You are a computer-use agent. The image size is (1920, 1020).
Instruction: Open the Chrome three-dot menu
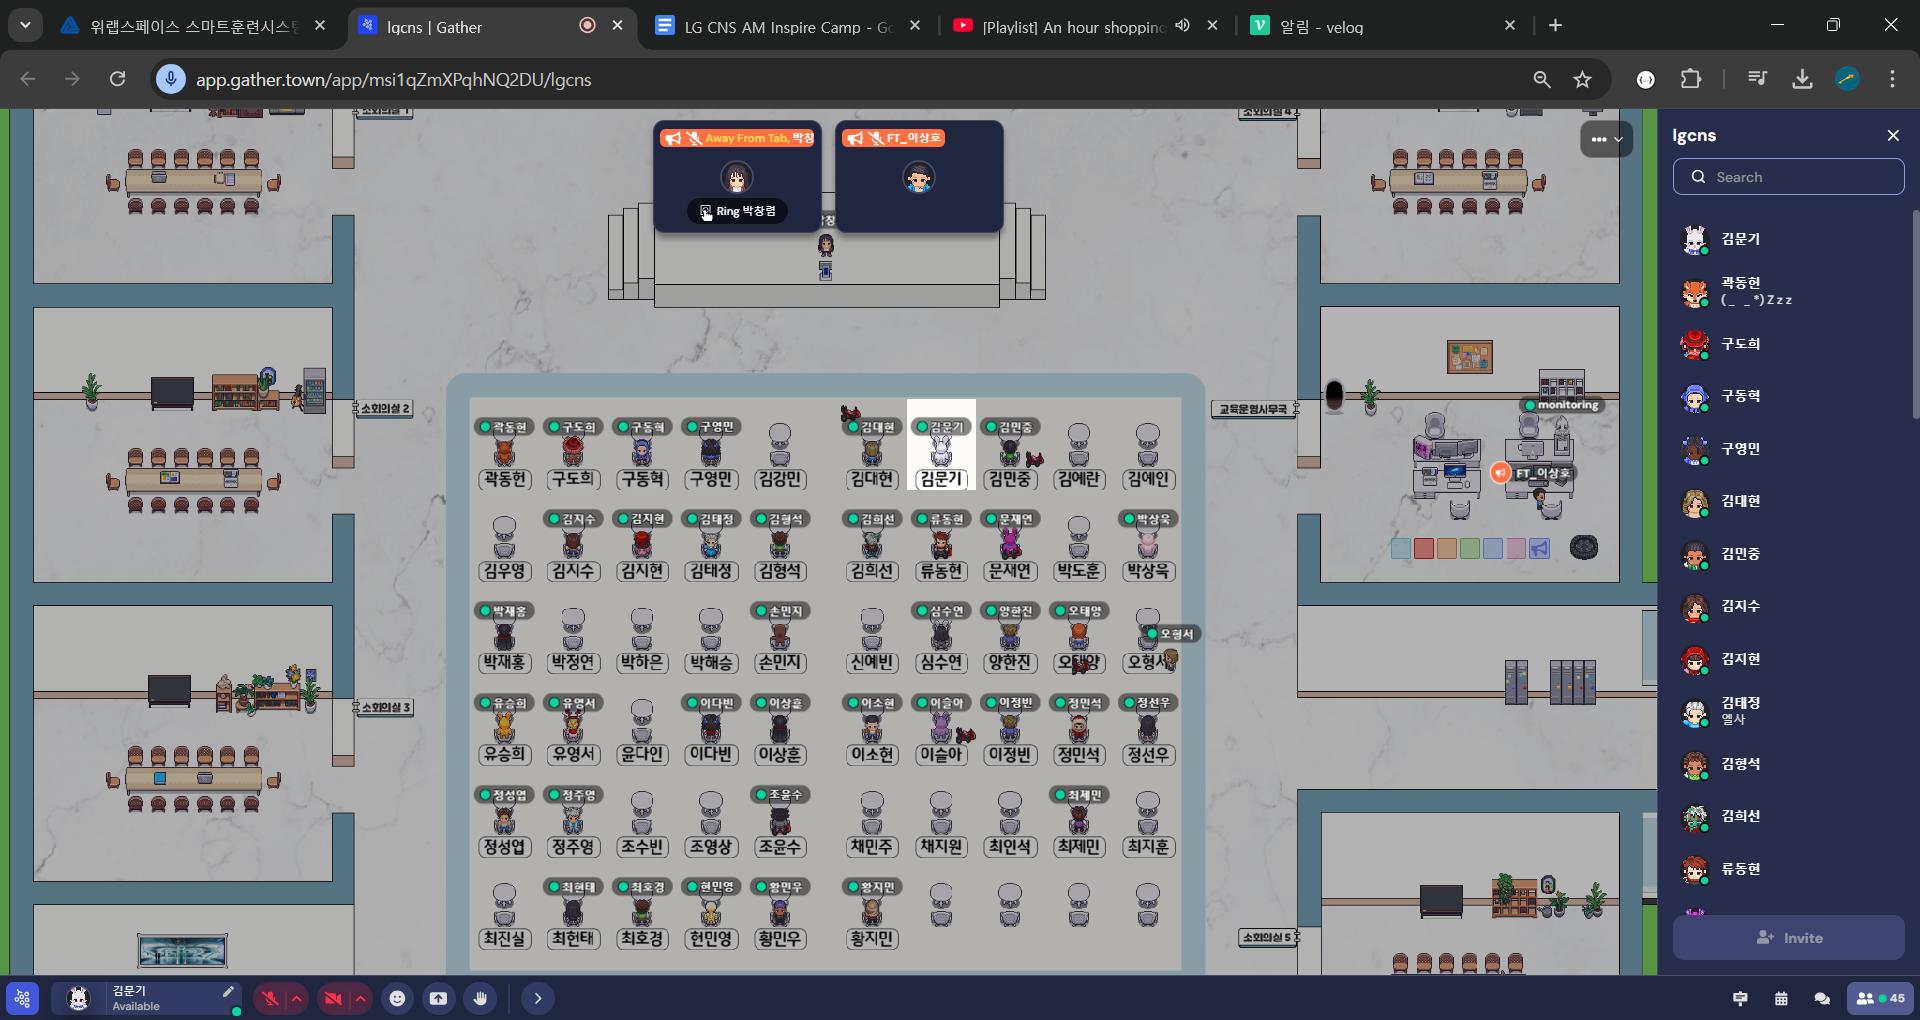coord(1892,79)
